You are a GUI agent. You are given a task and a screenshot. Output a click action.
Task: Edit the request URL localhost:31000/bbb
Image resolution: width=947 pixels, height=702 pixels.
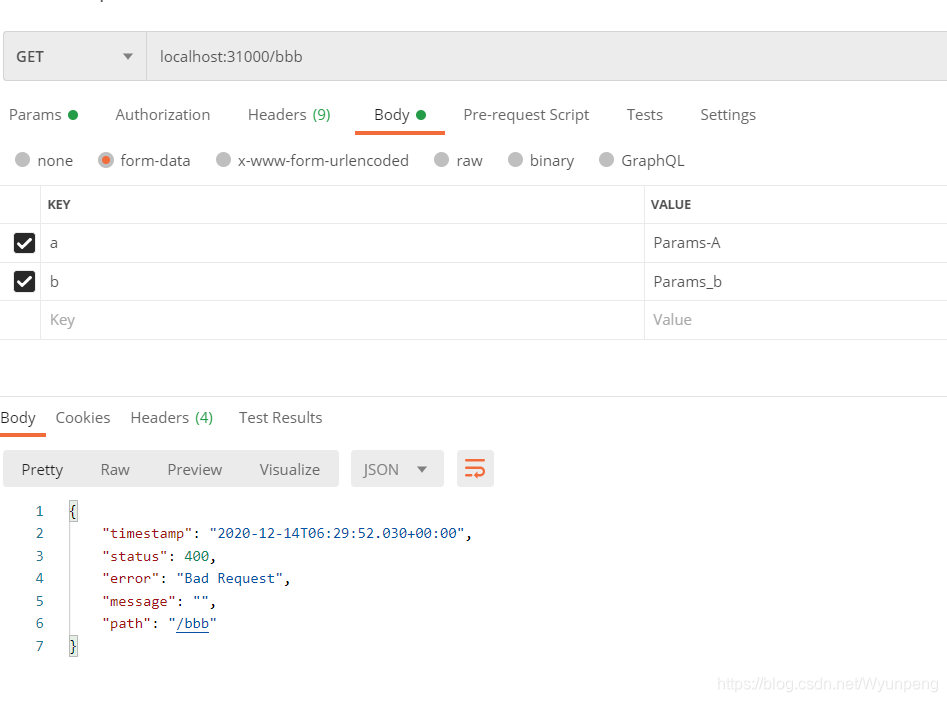[547, 57]
